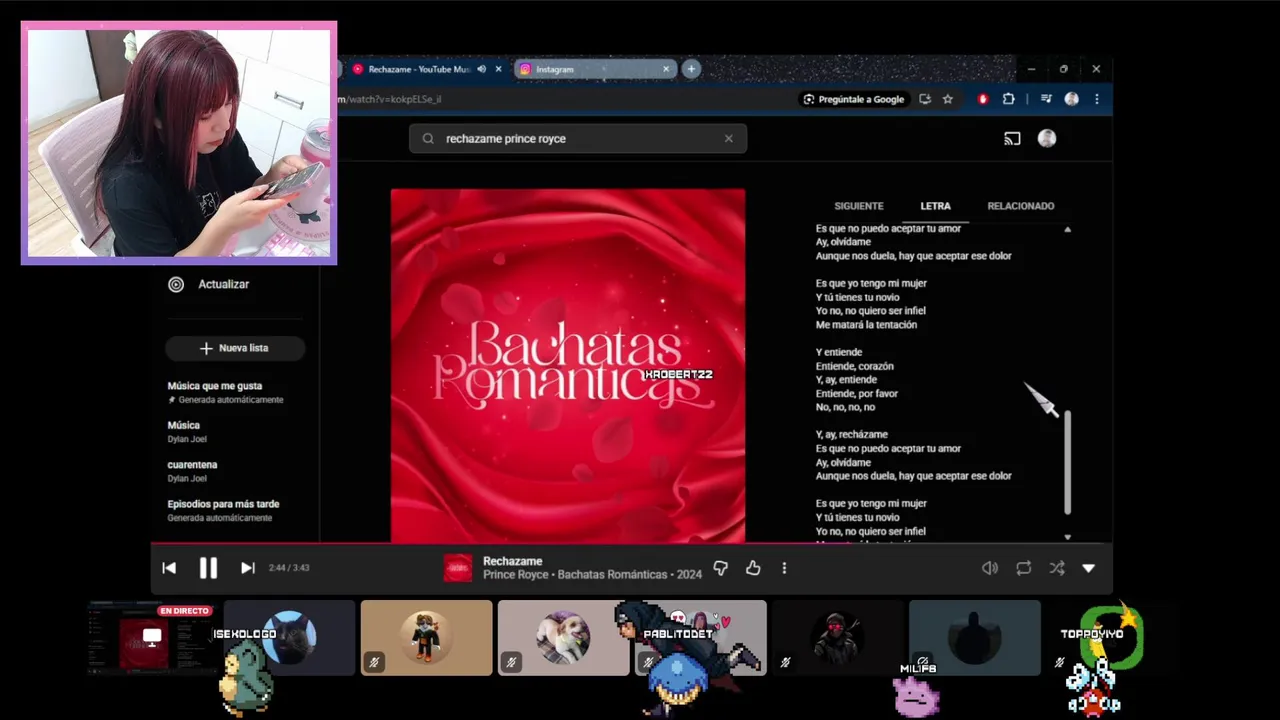Click the lyrics scrollbar down arrow
The width and height of the screenshot is (1280, 720).
pyautogui.click(x=1067, y=537)
